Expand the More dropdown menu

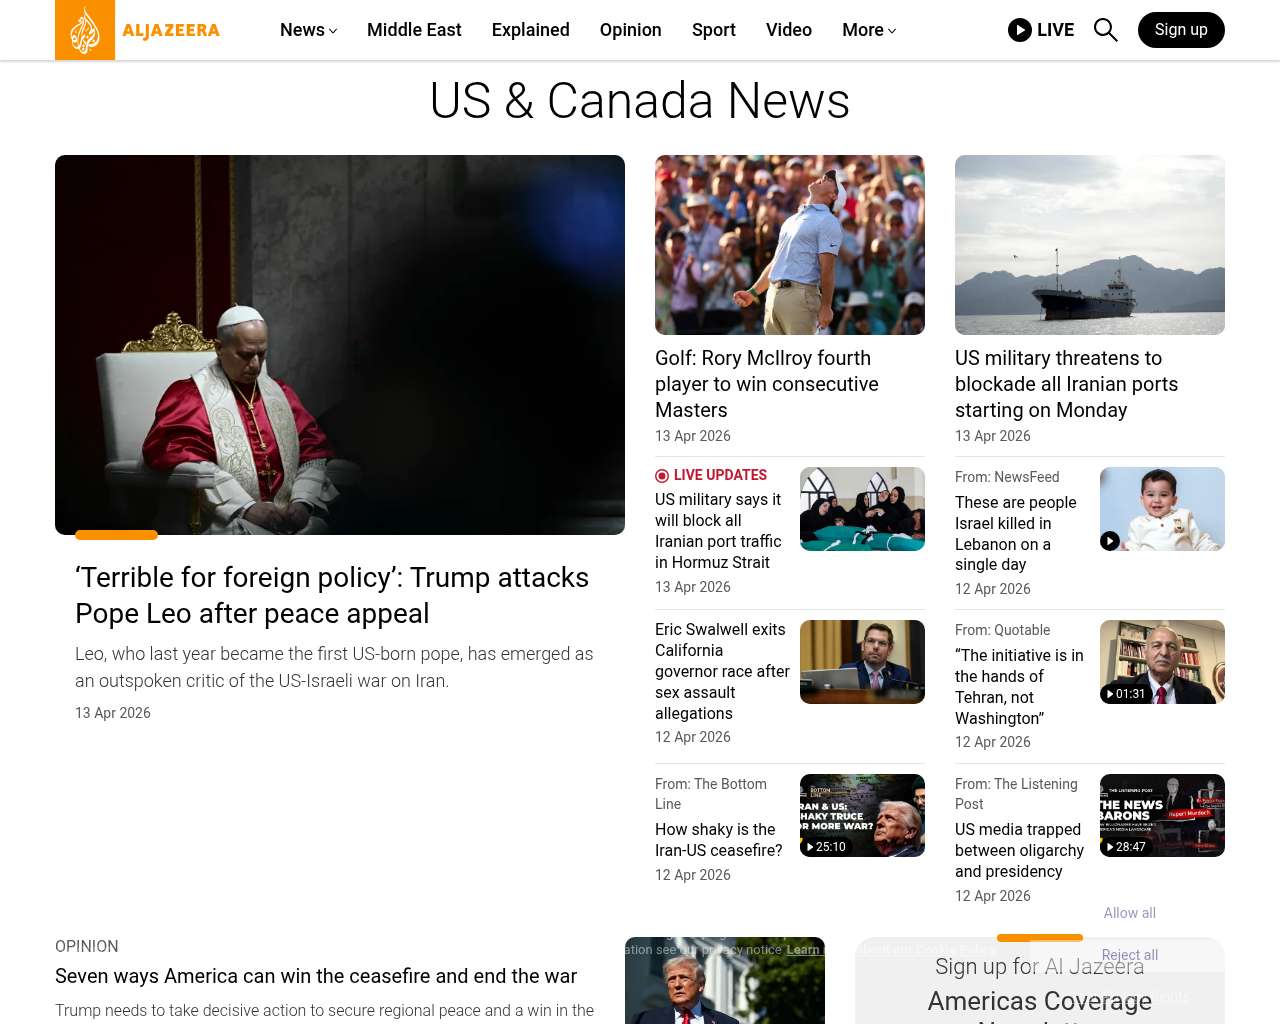[868, 30]
